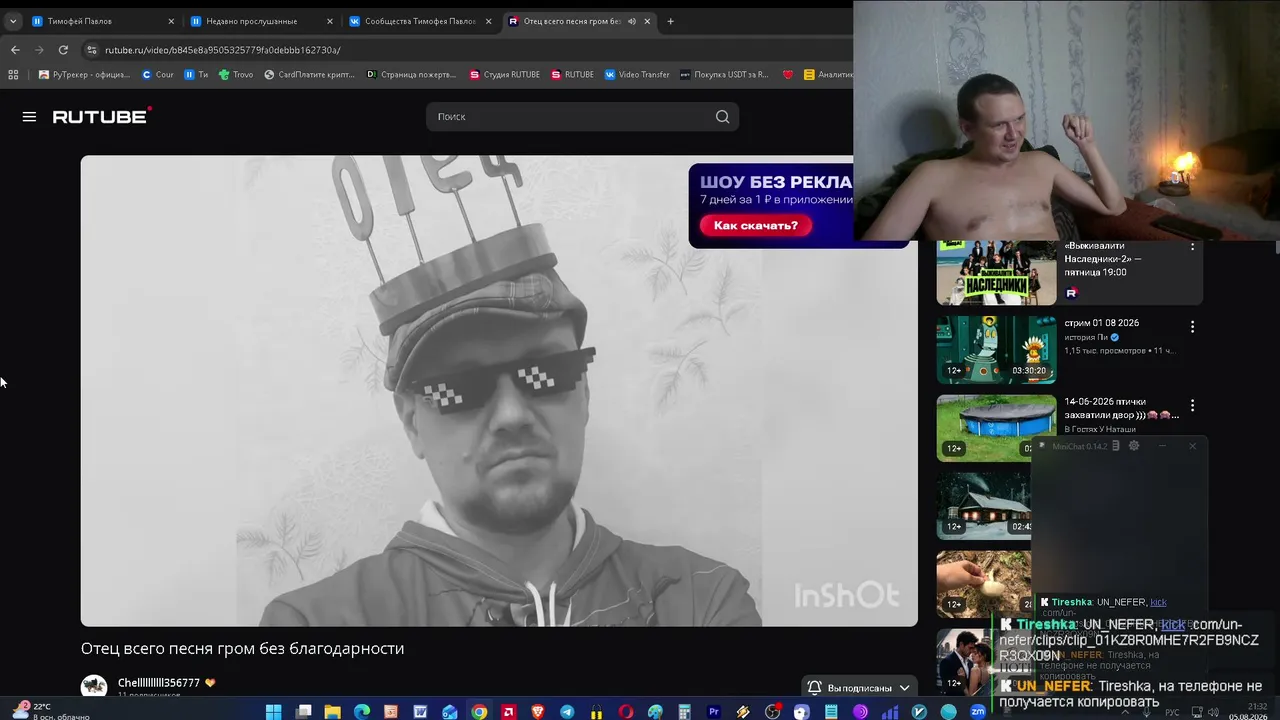This screenshot has width=1280, height=720.
Task: Open the Студия RUTUBE bookmark
Action: [x=504, y=74]
